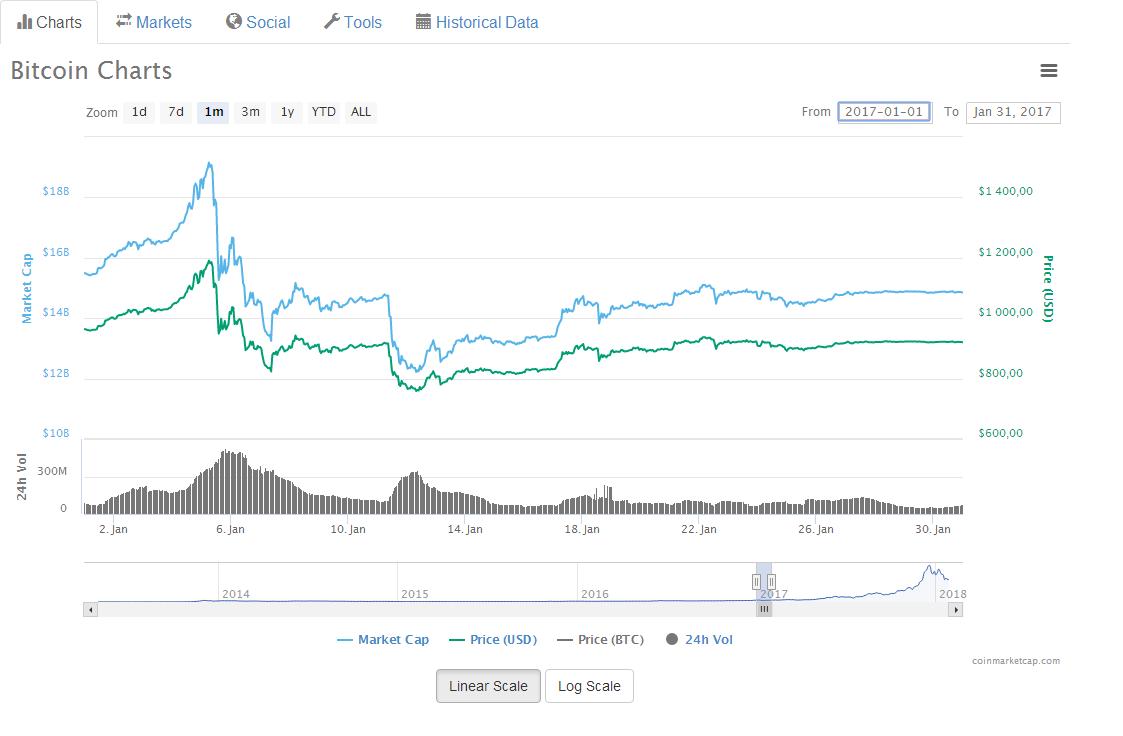This screenshot has height=736, width=1123.
Task: Click the Charts tab bar-chart icon
Action: 24,22
